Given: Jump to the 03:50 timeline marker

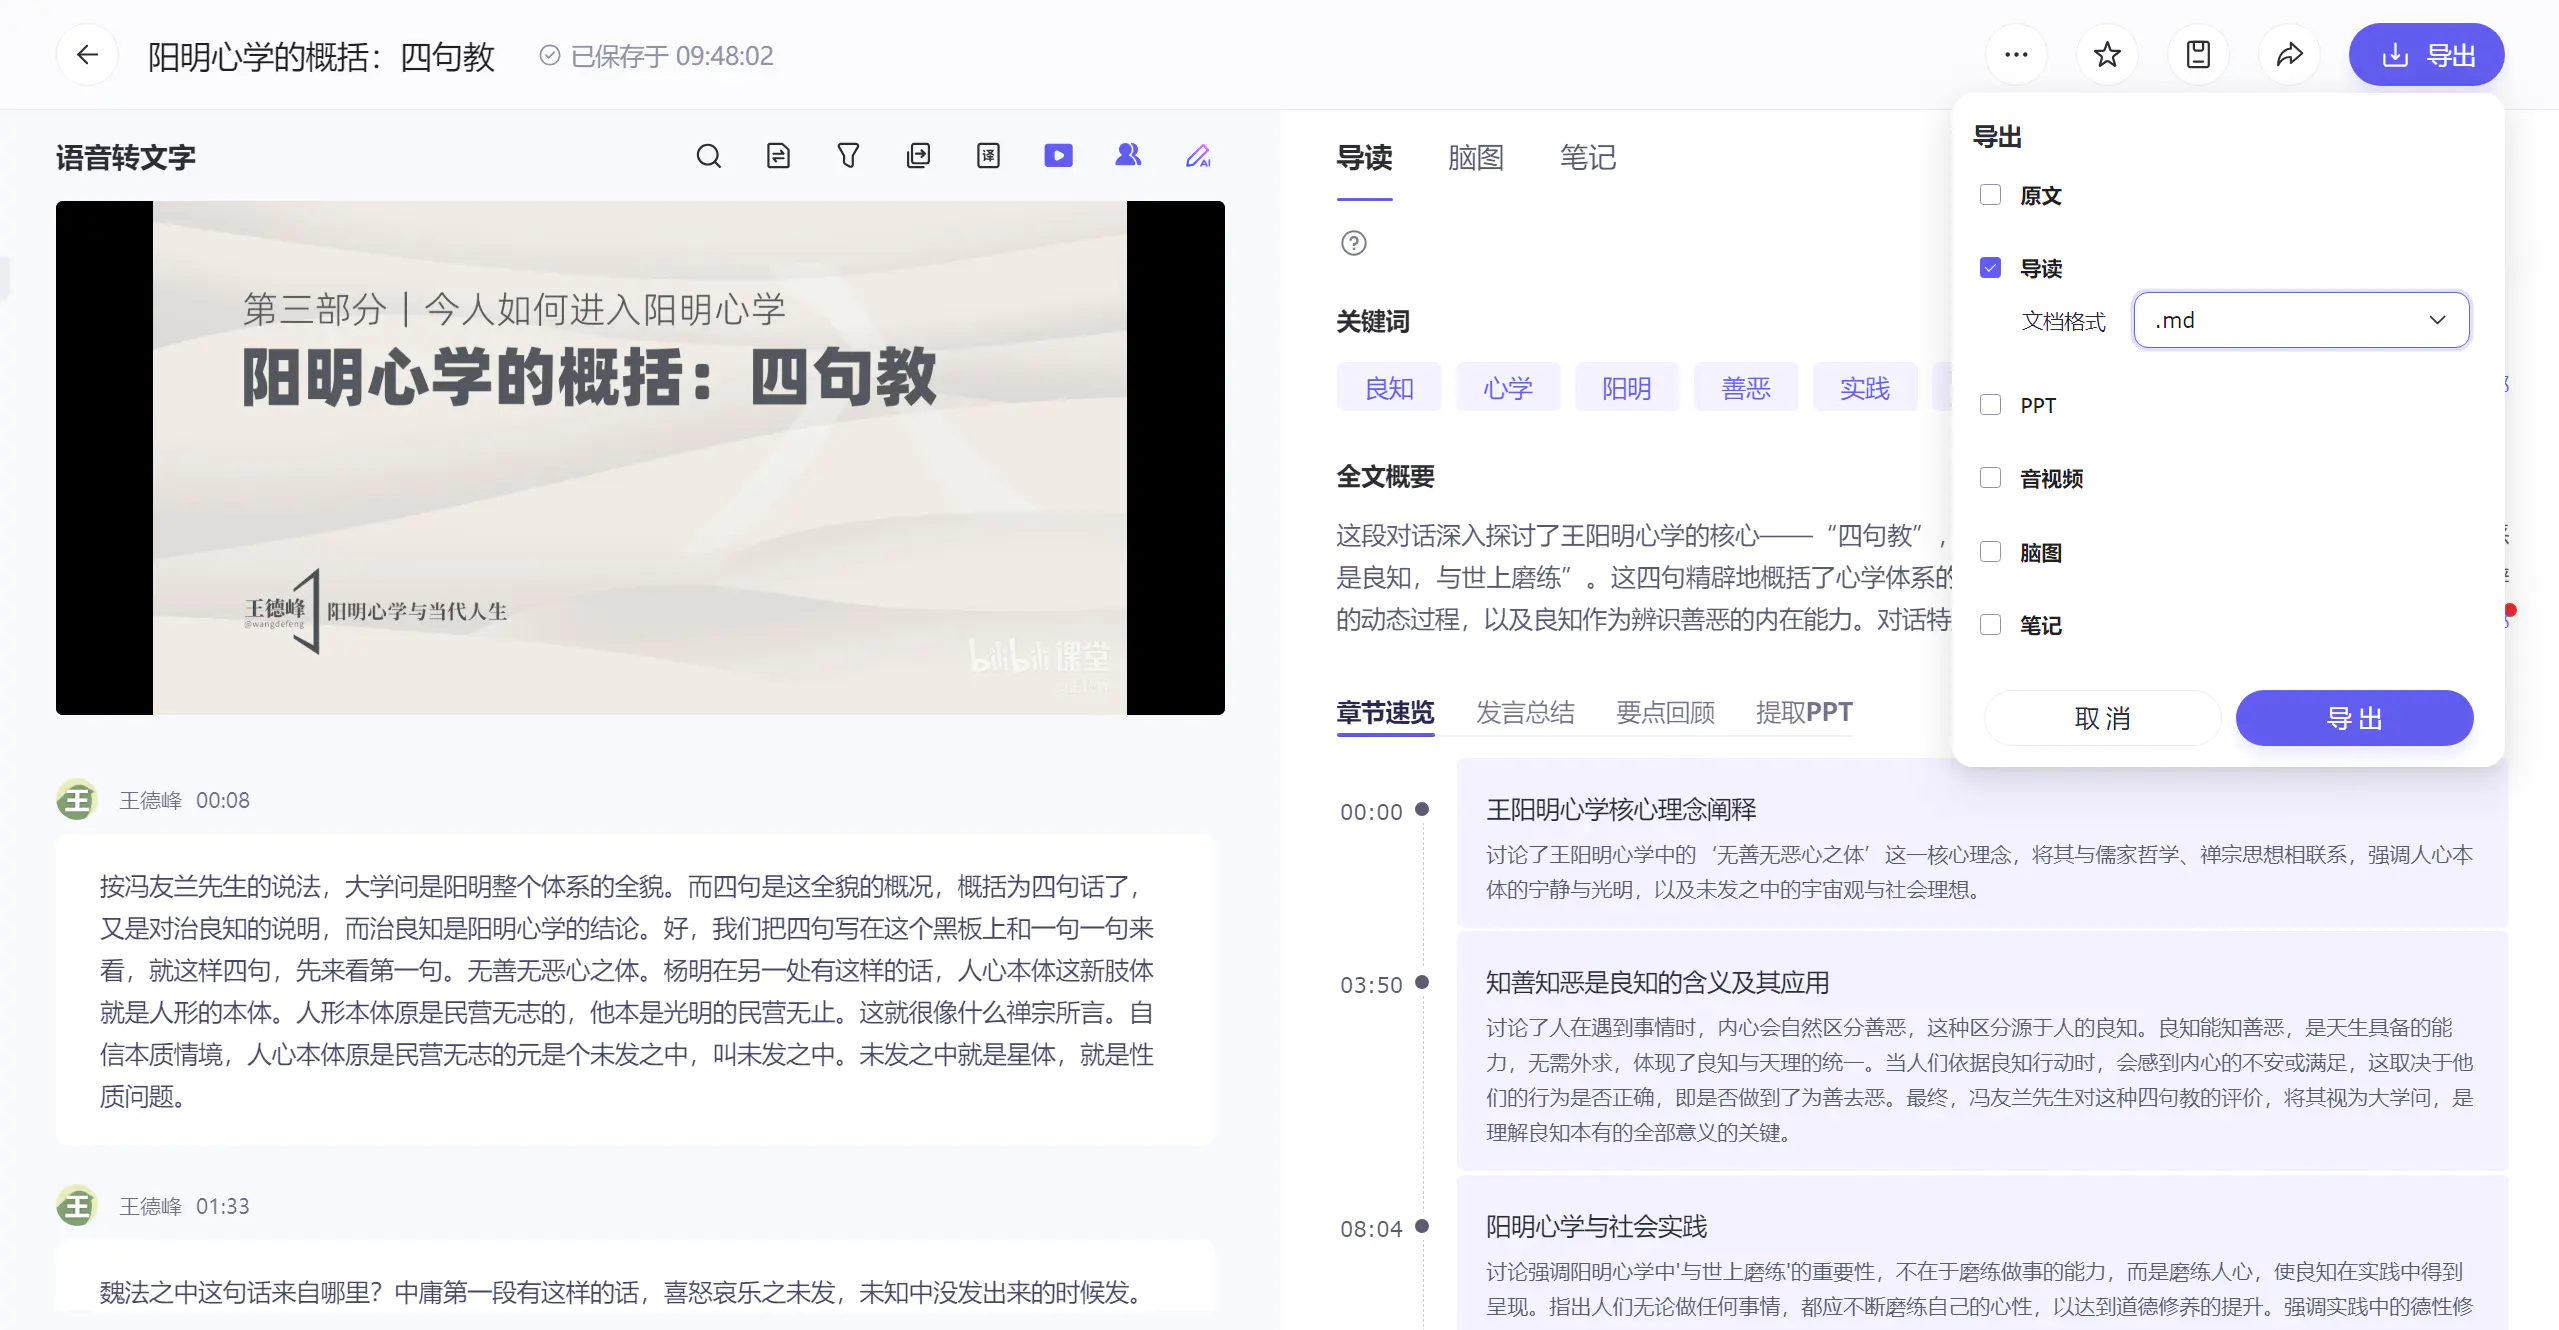Looking at the screenshot, I should [1372, 985].
